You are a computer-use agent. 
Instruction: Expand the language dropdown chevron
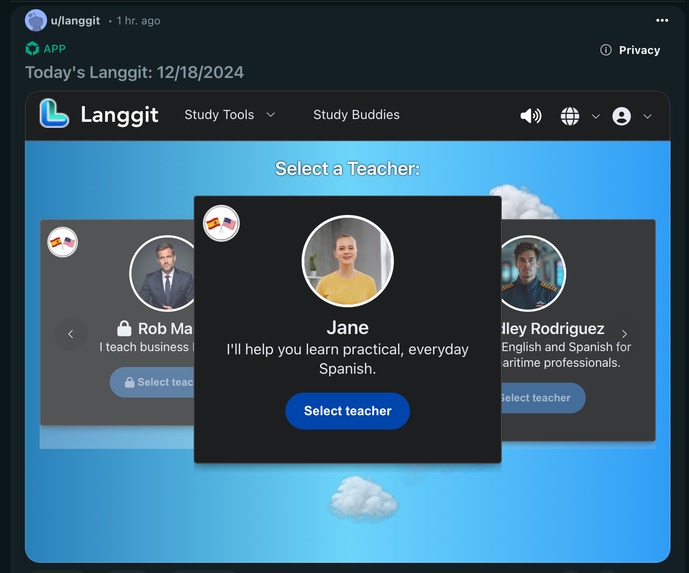click(x=595, y=116)
